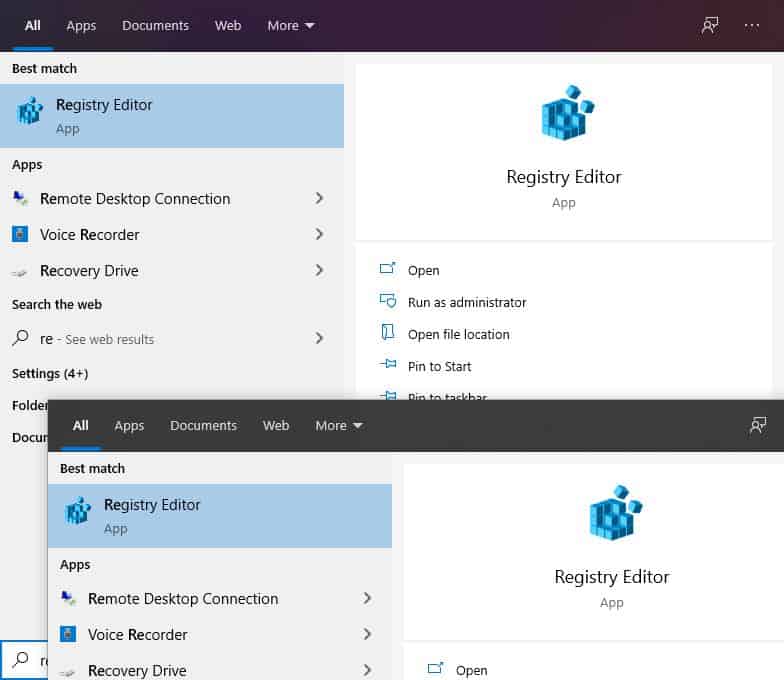
Task: Click large Registry Editor icon in upper preview pane
Action: 567,113
